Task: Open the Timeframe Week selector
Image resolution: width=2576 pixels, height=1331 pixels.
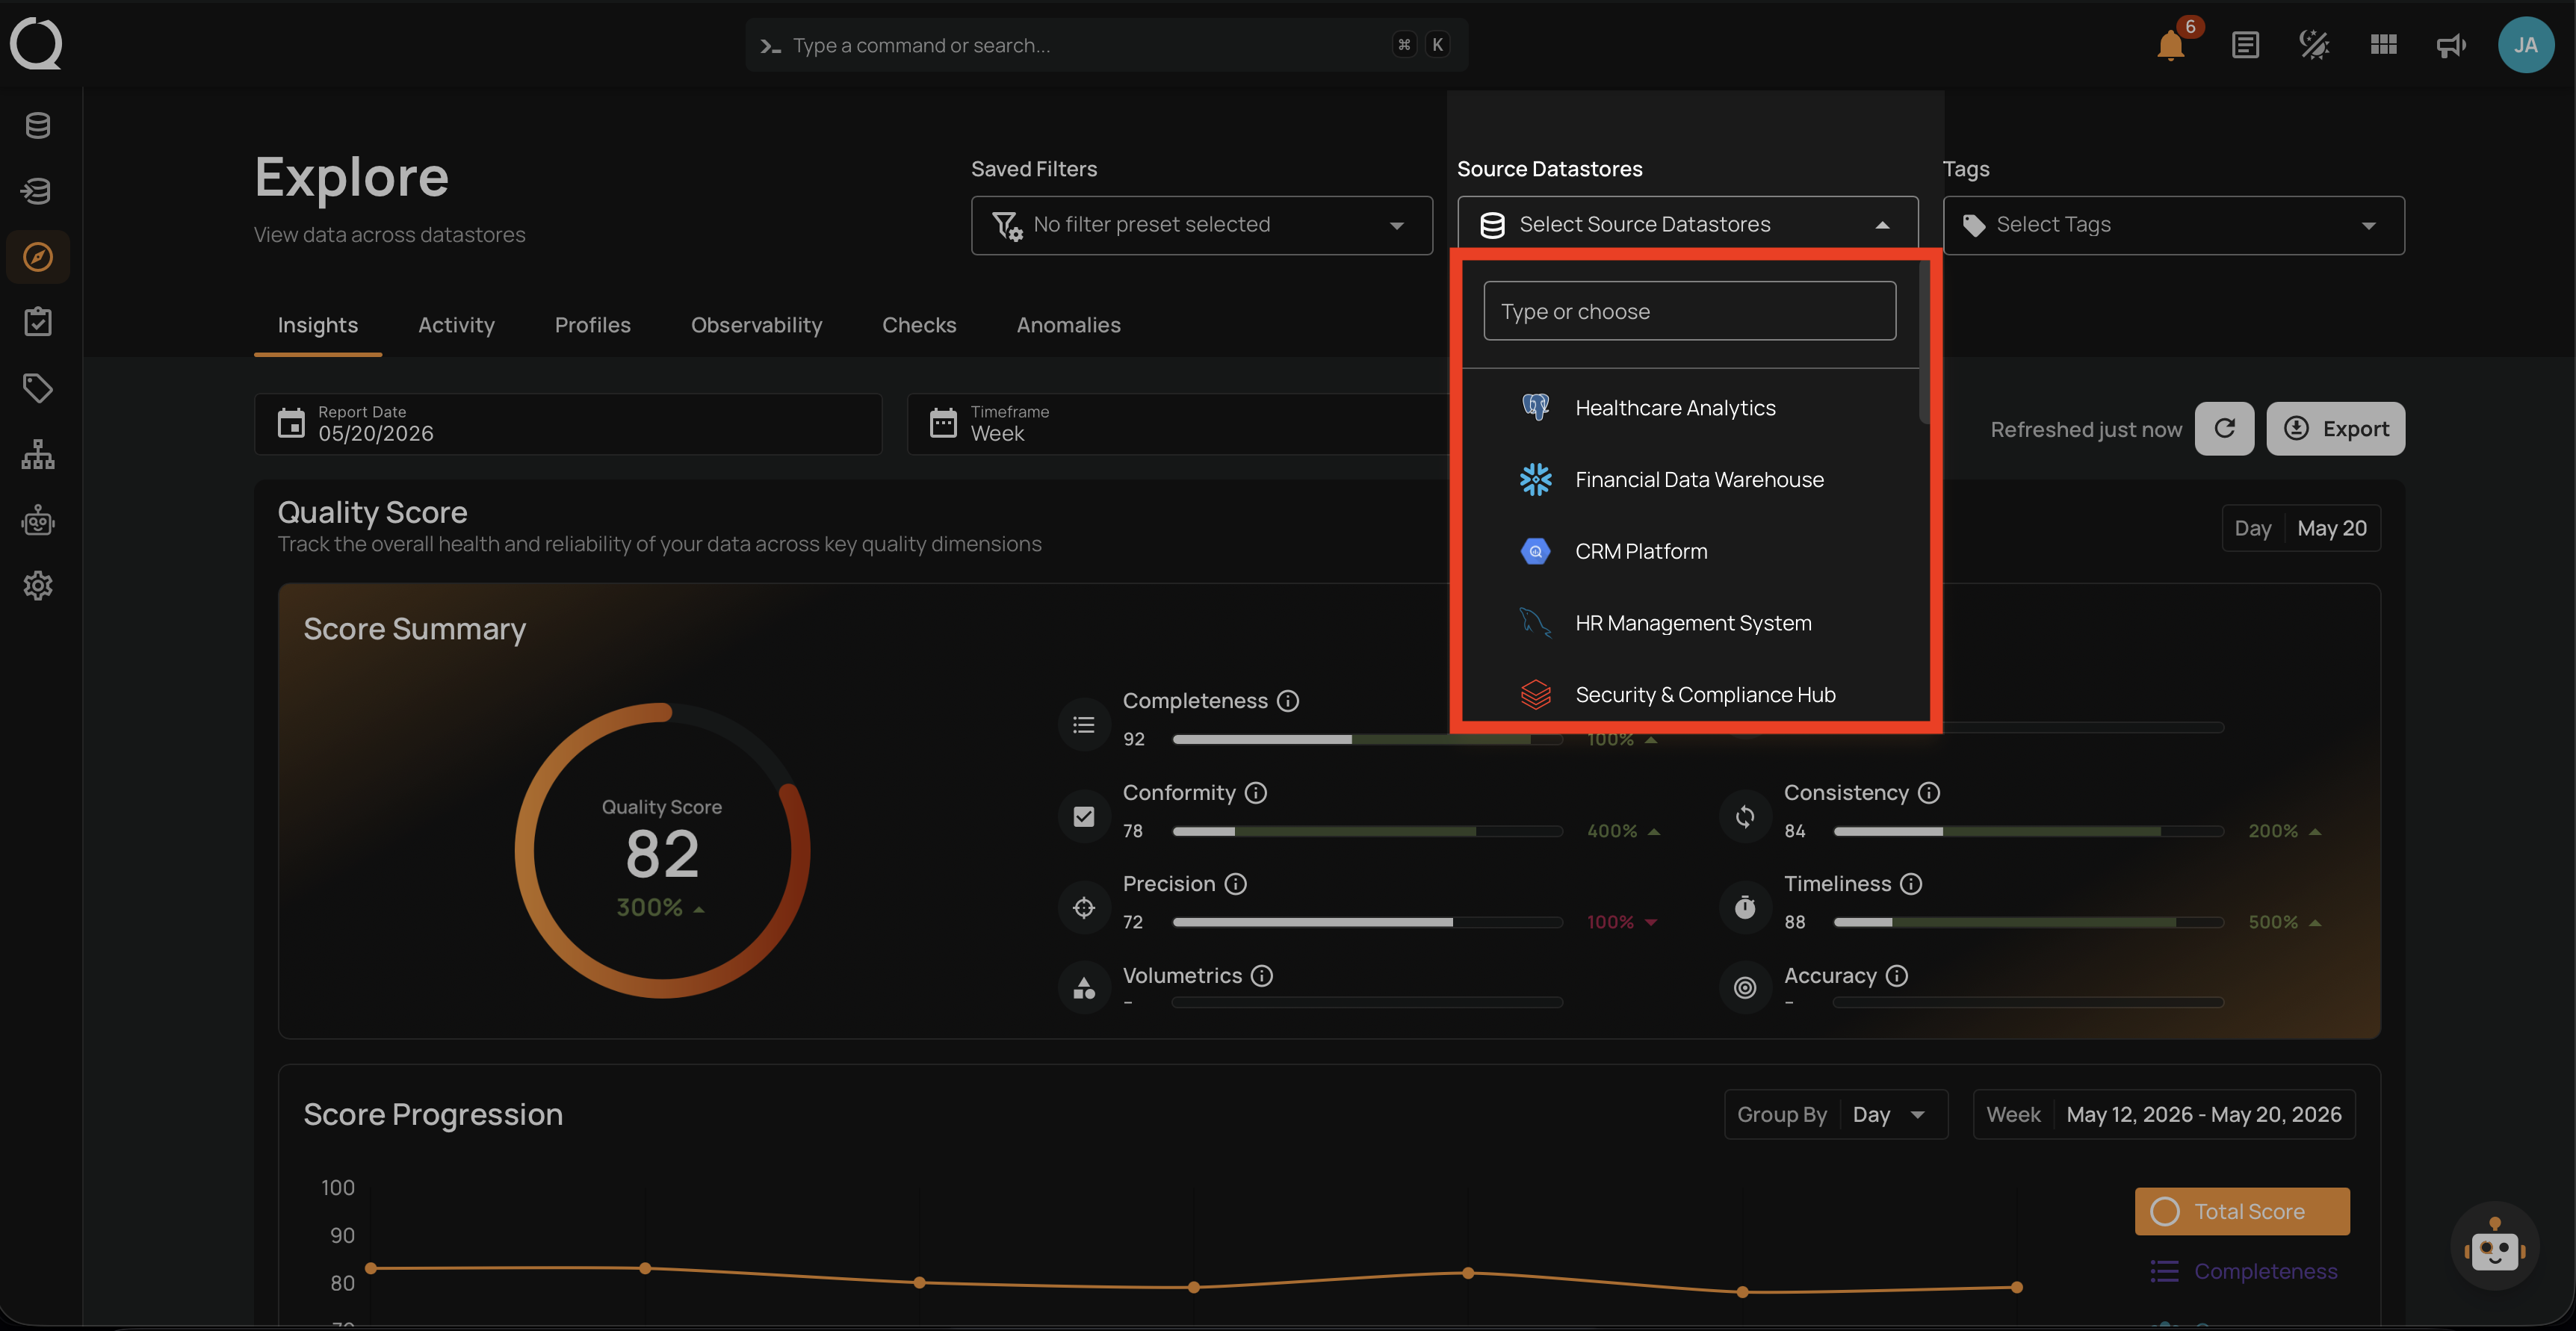Action: pos(1178,424)
